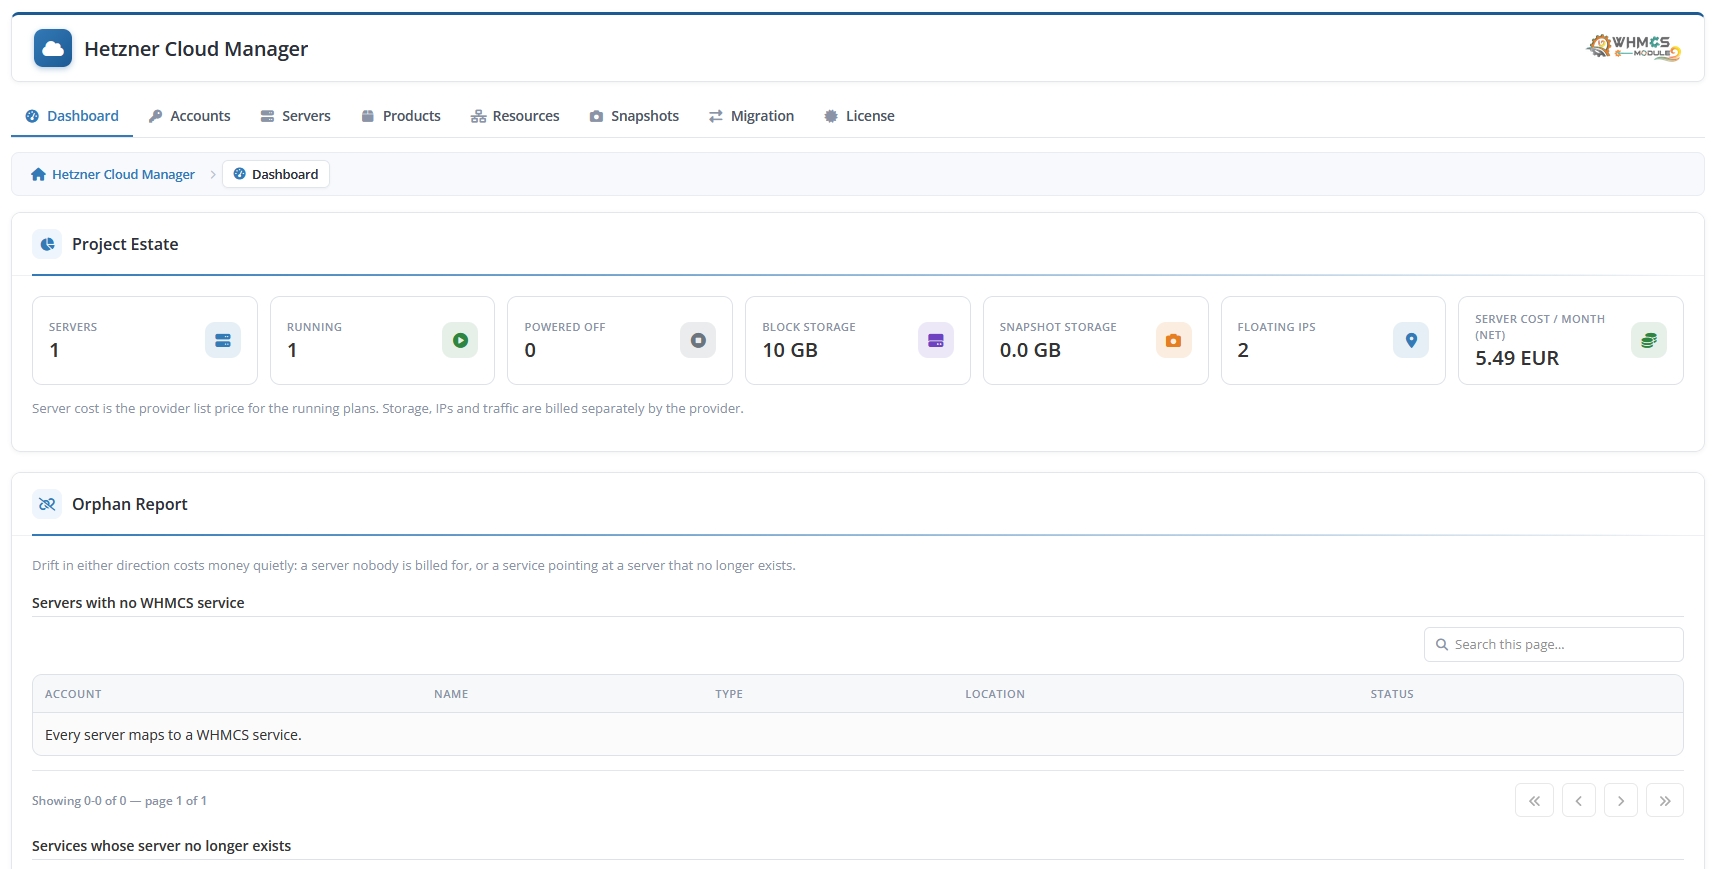Screen dimensions: 1712x869
Task: Click the '5.49 EUR' server cost value
Action: tap(1517, 358)
